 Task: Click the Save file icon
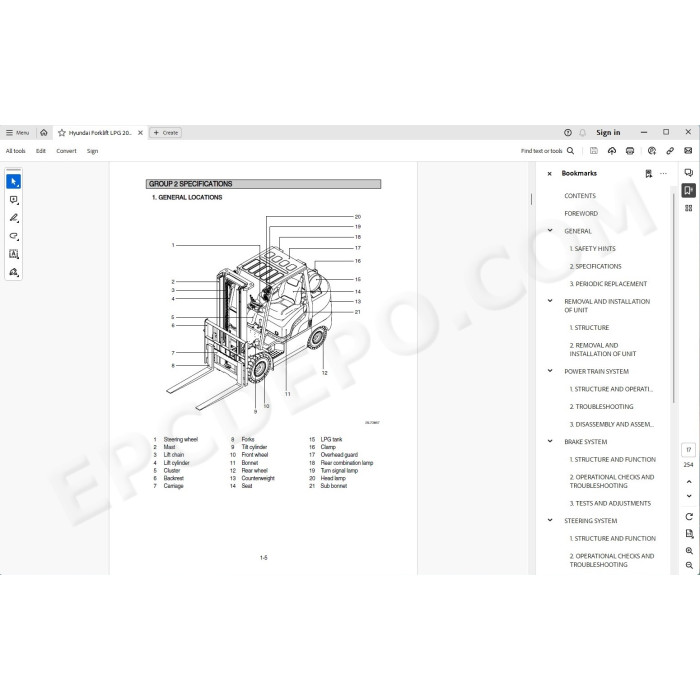(594, 151)
